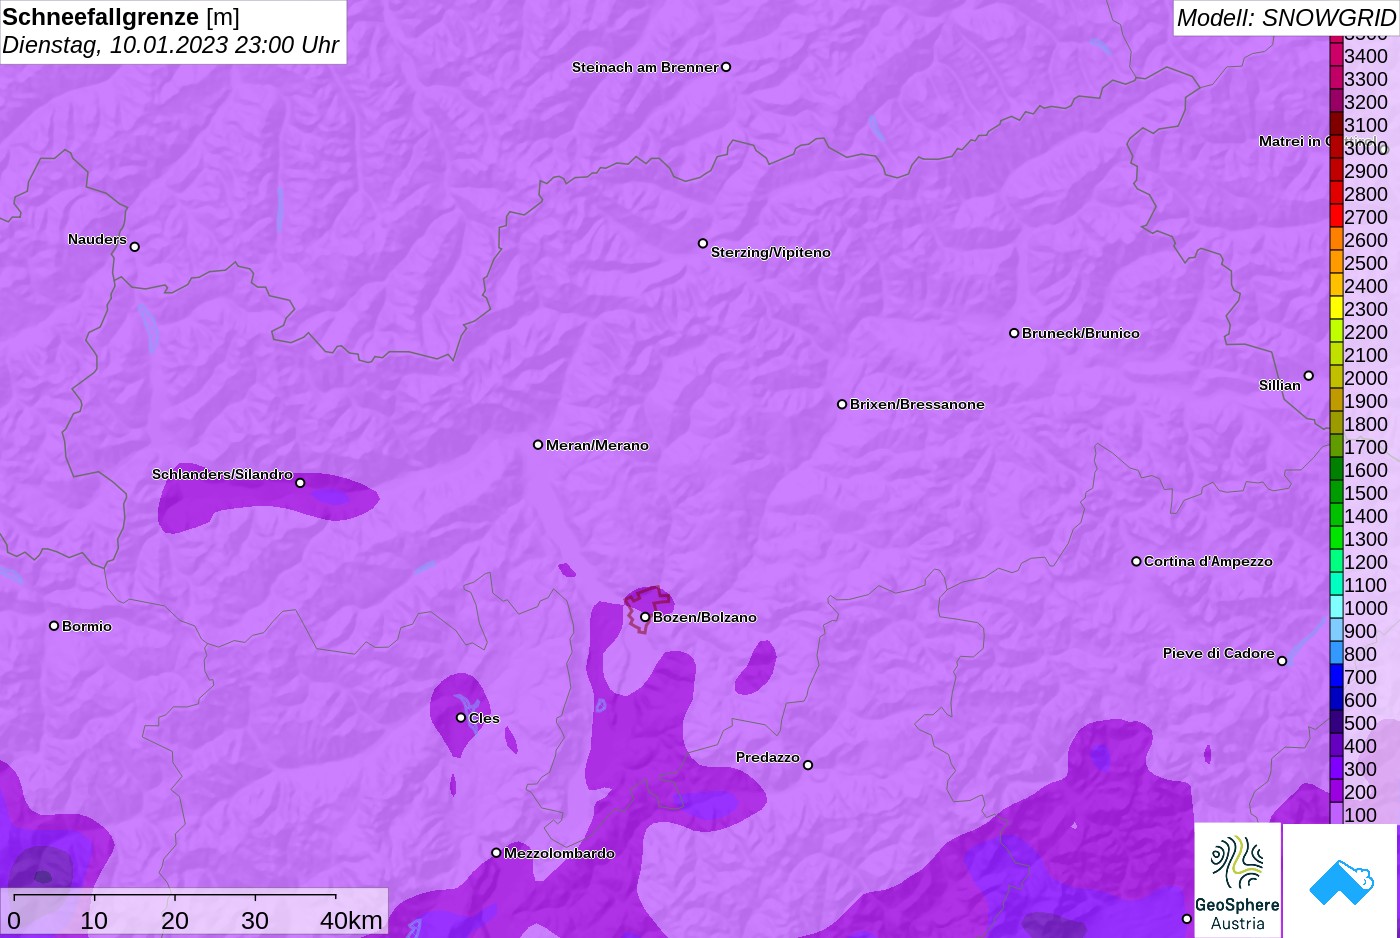Click the Schneefallgrenze [m] title
The width and height of the screenshot is (1400, 938).
coord(121,17)
